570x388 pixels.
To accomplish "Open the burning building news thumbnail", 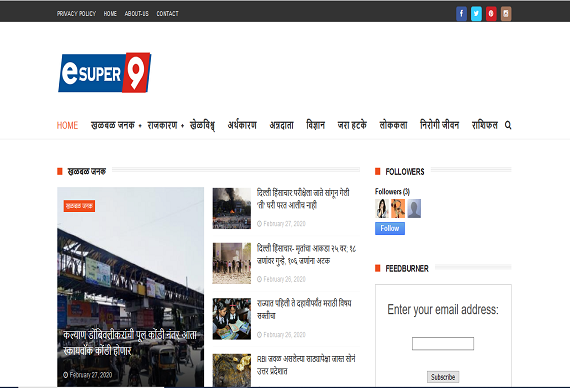I will (x=232, y=208).
